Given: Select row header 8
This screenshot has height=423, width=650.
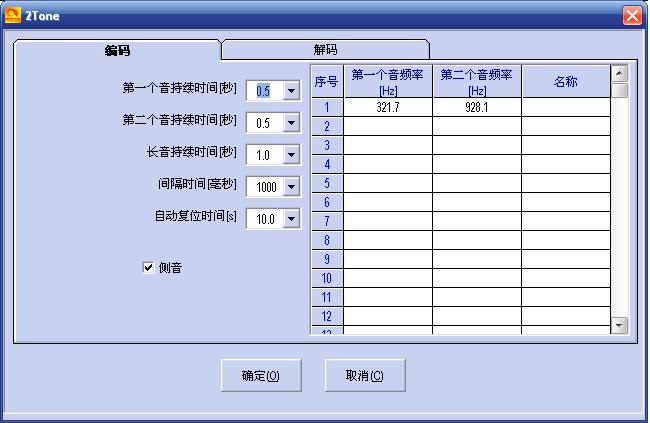Looking at the screenshot, I should tap(327, 240).
